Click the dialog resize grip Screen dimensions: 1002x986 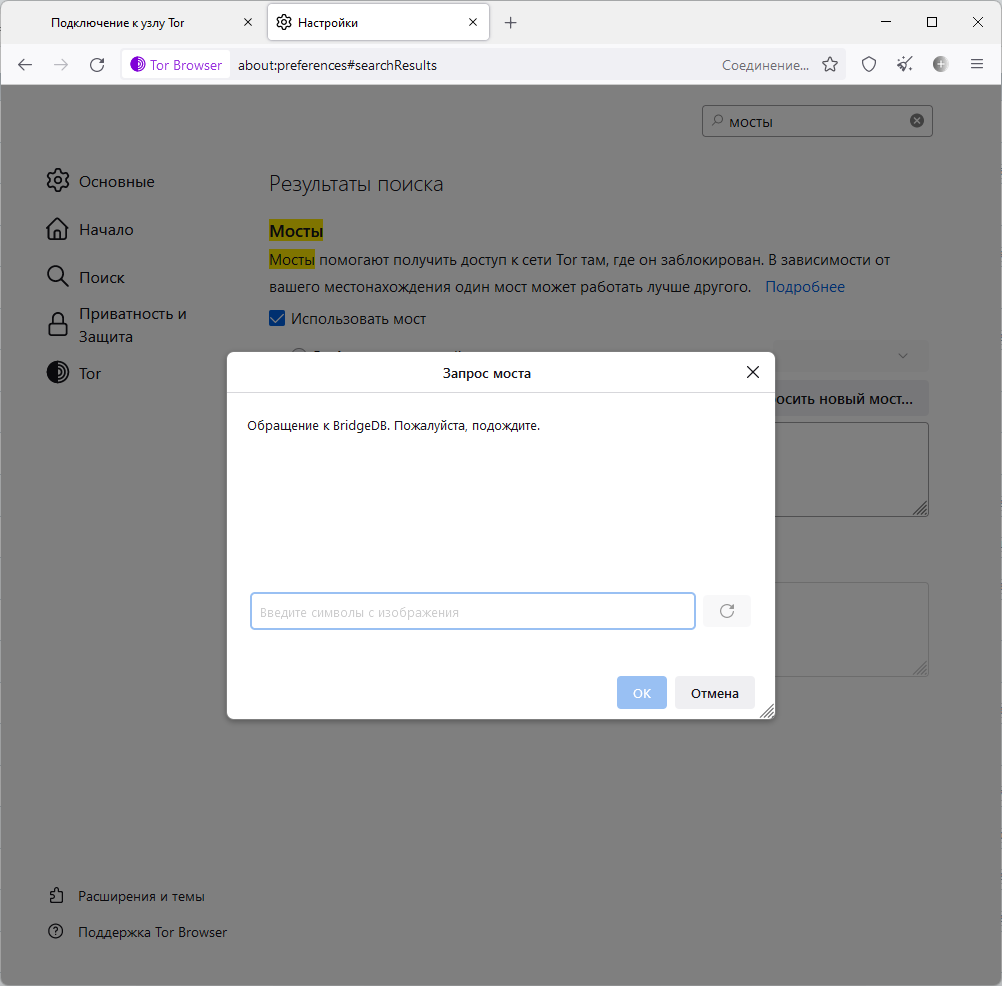[767, 711]
